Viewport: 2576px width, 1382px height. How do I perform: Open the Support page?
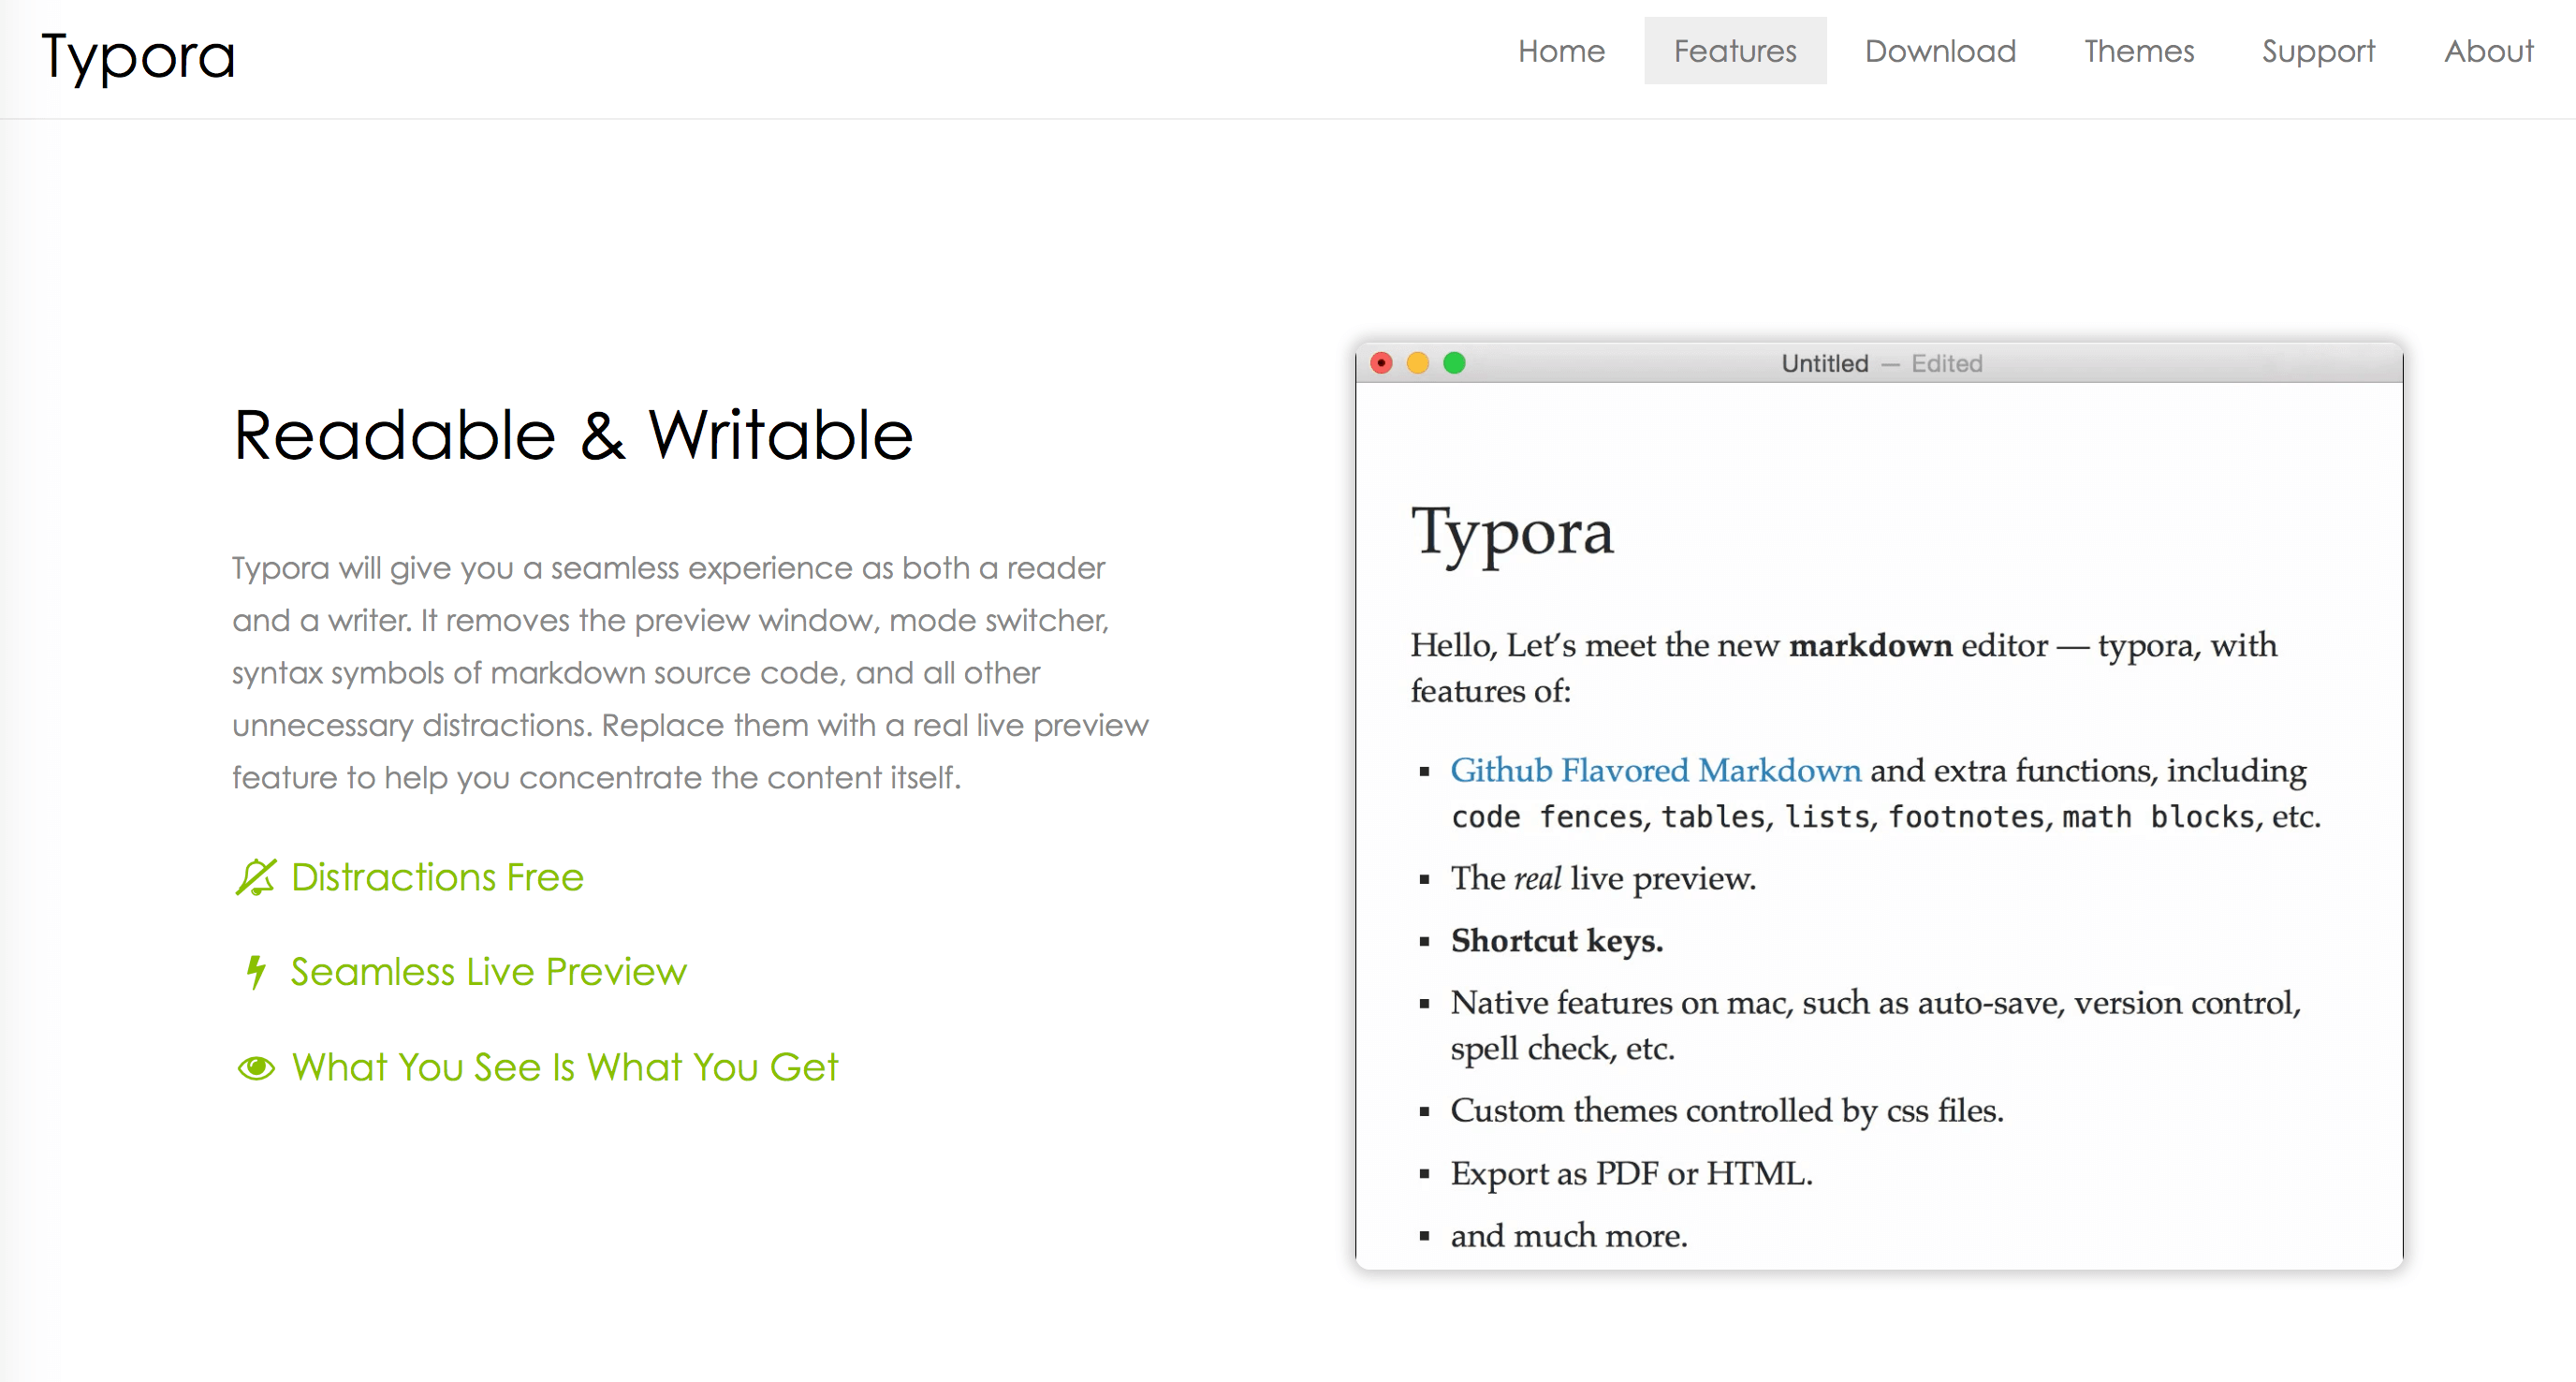(x=2318, y=52)
